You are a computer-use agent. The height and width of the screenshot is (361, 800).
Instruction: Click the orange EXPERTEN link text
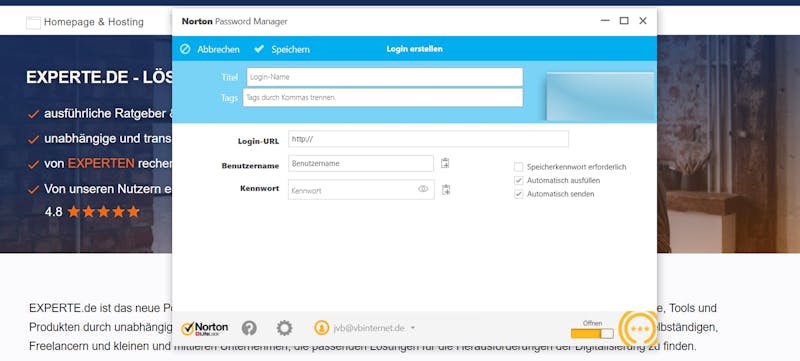tap(101, 163)
